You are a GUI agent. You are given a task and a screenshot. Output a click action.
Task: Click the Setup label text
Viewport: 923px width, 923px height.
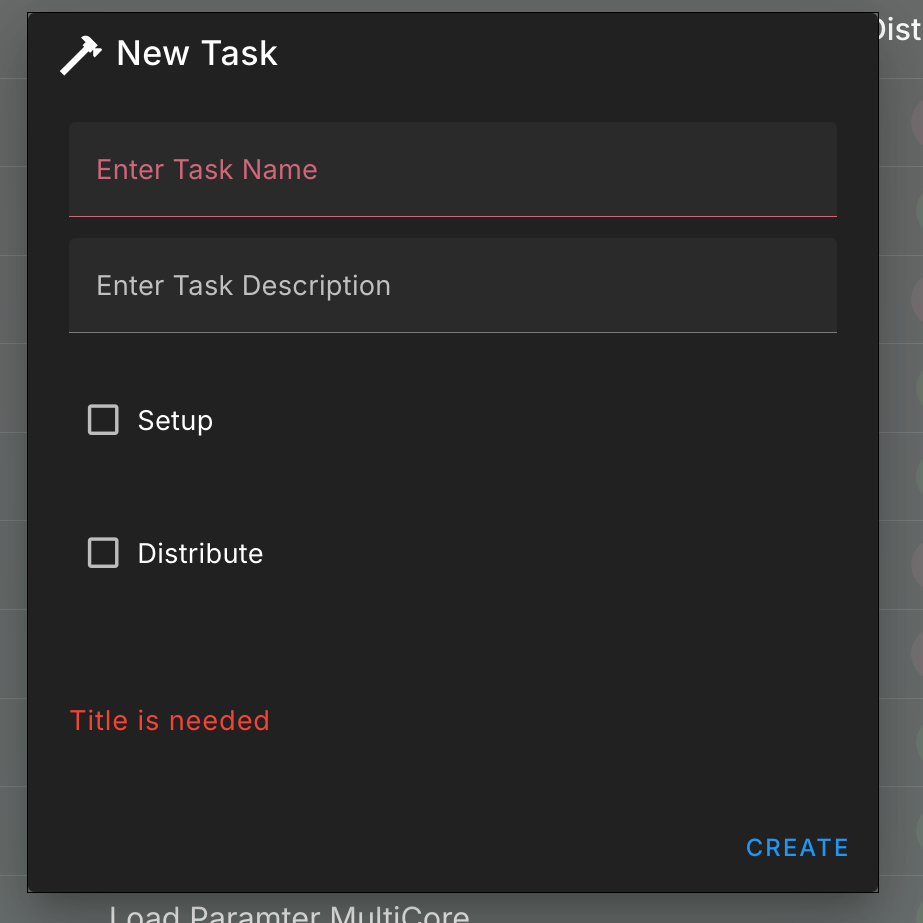[175, 421]
